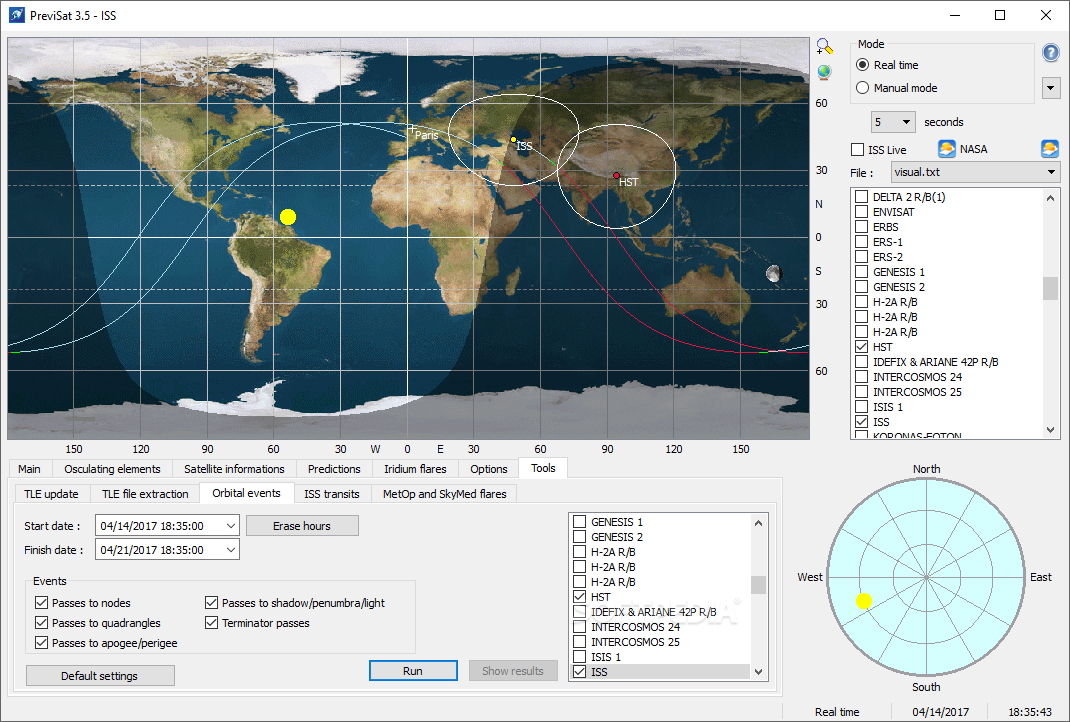1070x722 pixels.
Task: Click the Run button
Action: pos(413,671)
